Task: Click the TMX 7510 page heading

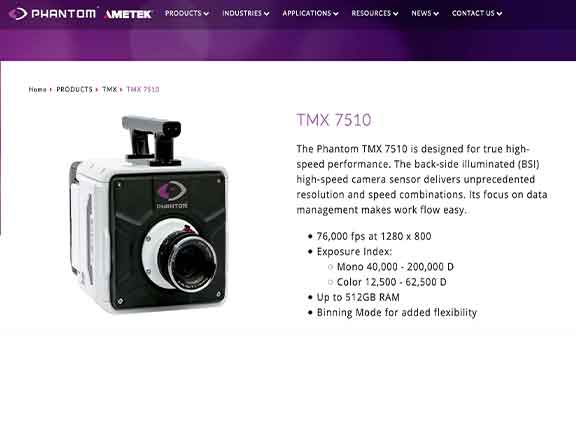Action: click(334, 120)
